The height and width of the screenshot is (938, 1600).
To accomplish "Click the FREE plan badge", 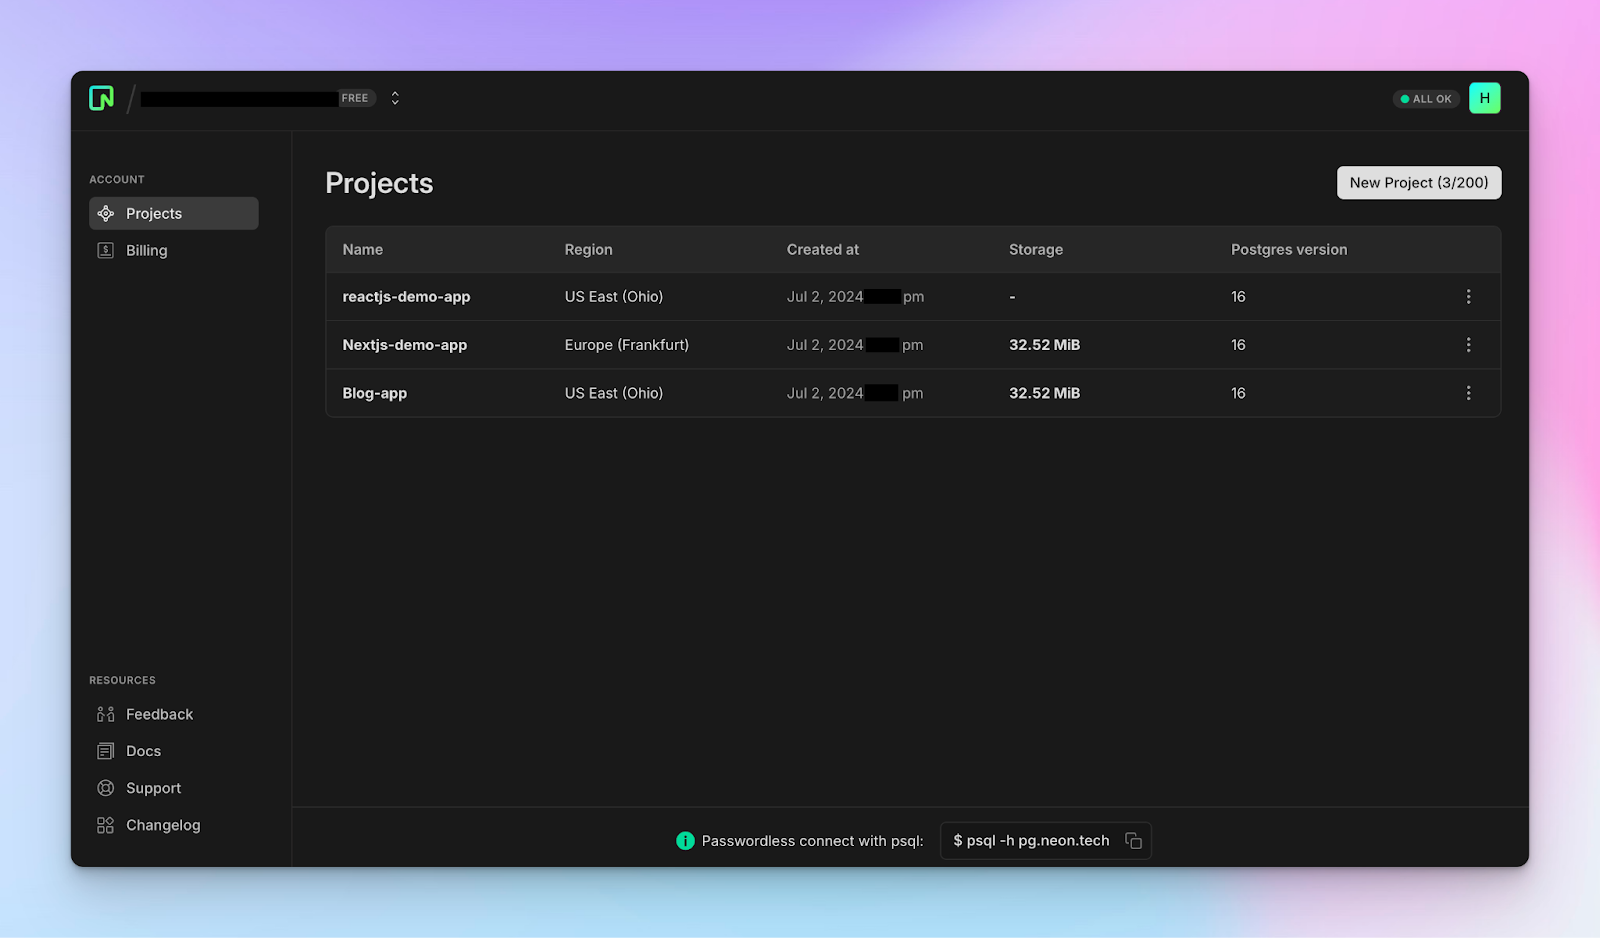I will tap(355, 98).
